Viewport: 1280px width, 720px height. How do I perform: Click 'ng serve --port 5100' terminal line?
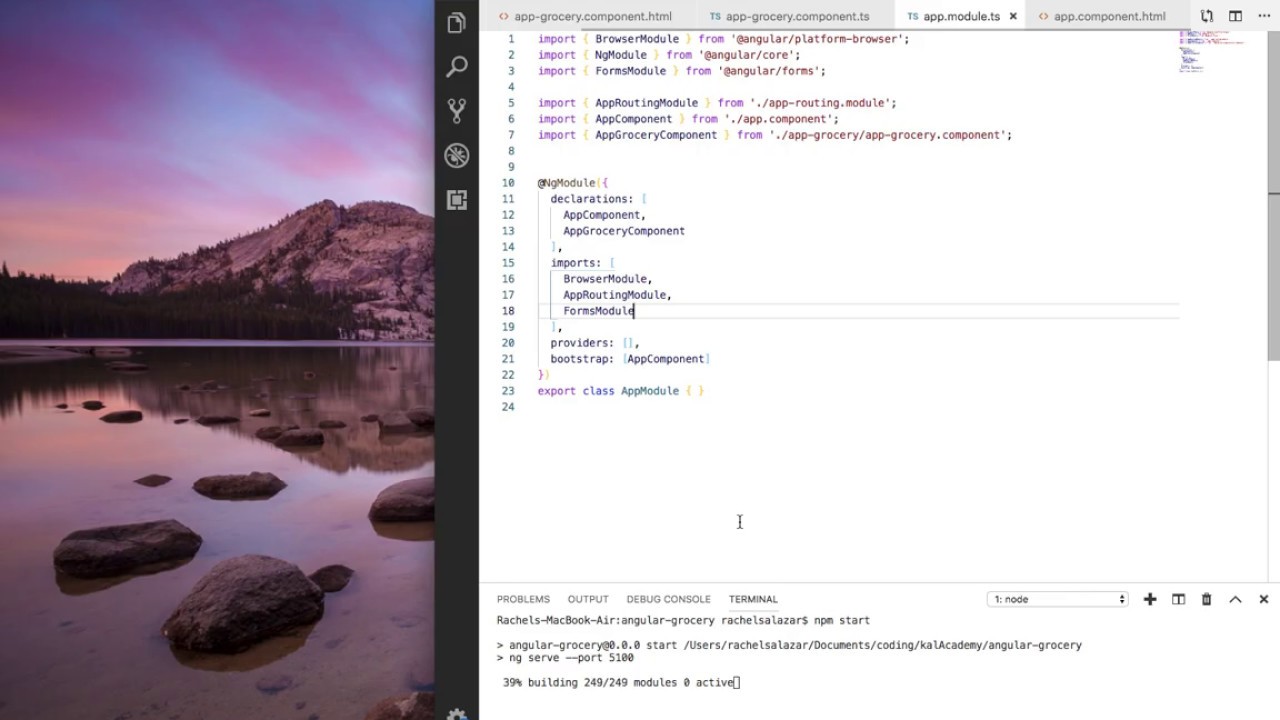tap(571, 657)
